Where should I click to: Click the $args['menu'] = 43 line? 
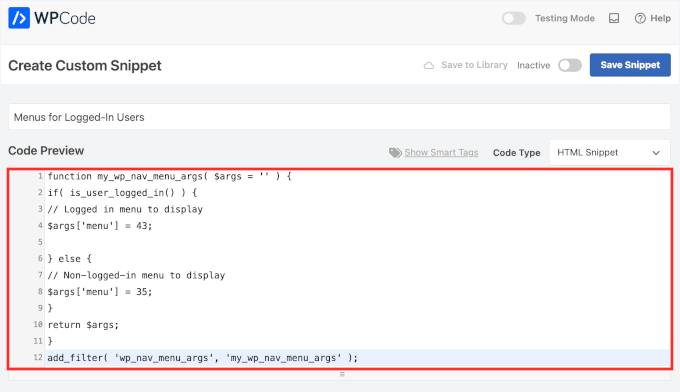click(x=100, y=226)
